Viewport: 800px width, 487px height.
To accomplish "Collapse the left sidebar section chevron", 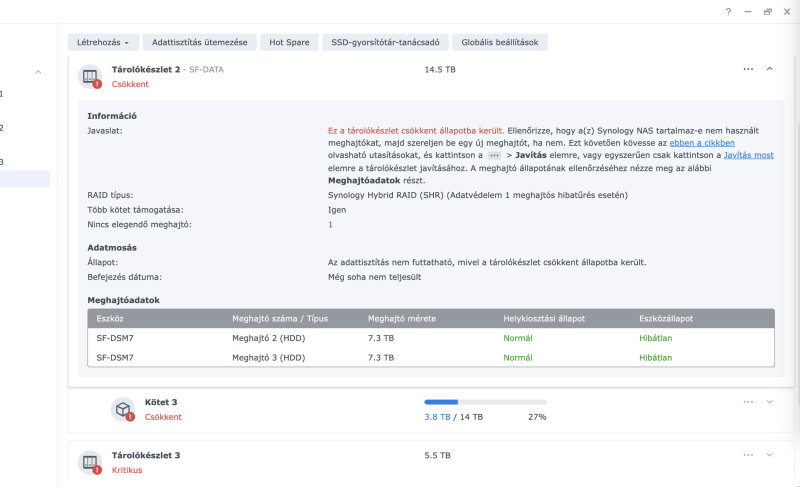I will click(x=38, y=72).
